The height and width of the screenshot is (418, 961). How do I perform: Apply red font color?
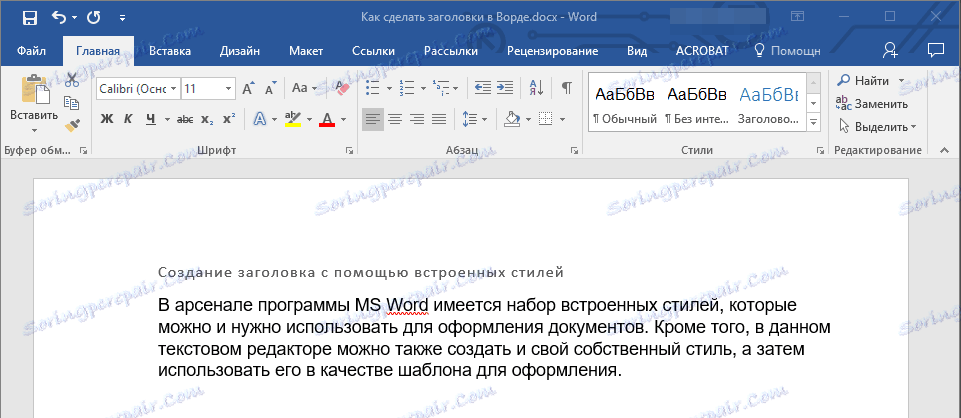click(x=327, y=119)
